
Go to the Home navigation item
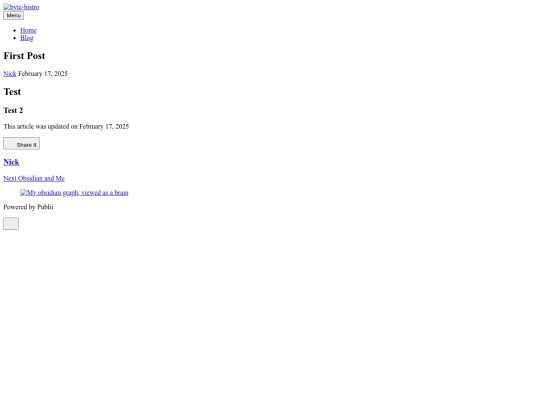[x=28, y=30]
